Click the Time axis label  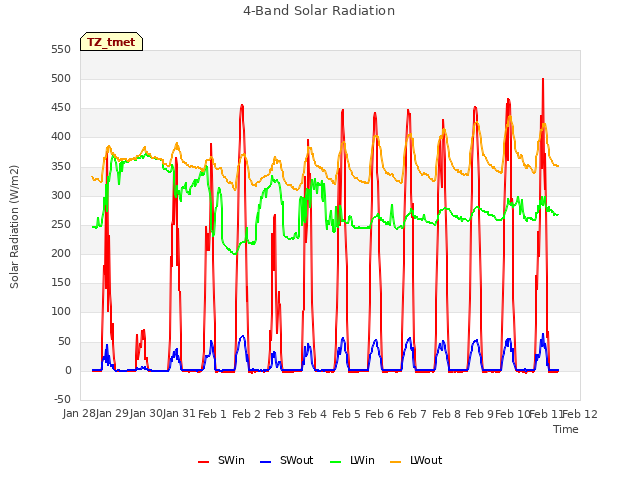566,429
